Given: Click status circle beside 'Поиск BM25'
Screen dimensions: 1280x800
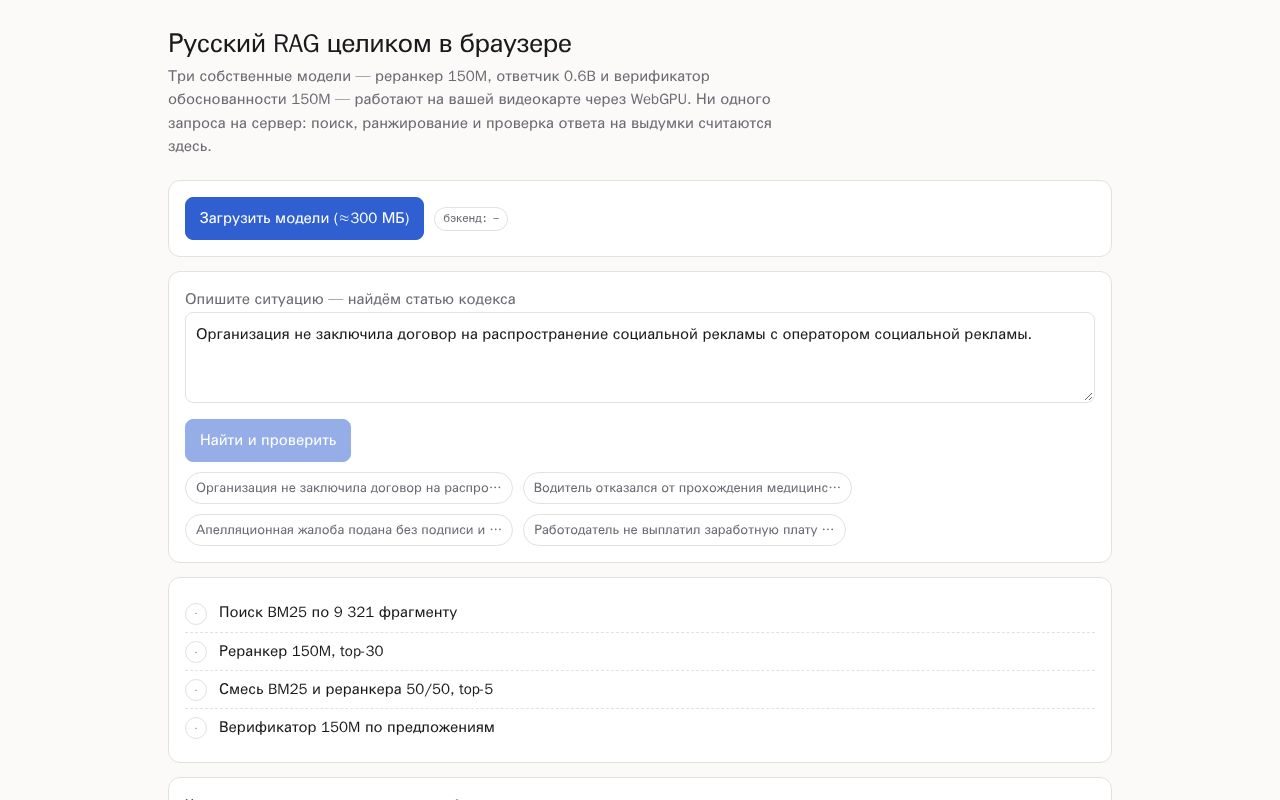Looking at the screenshot, I should point(196,613).
